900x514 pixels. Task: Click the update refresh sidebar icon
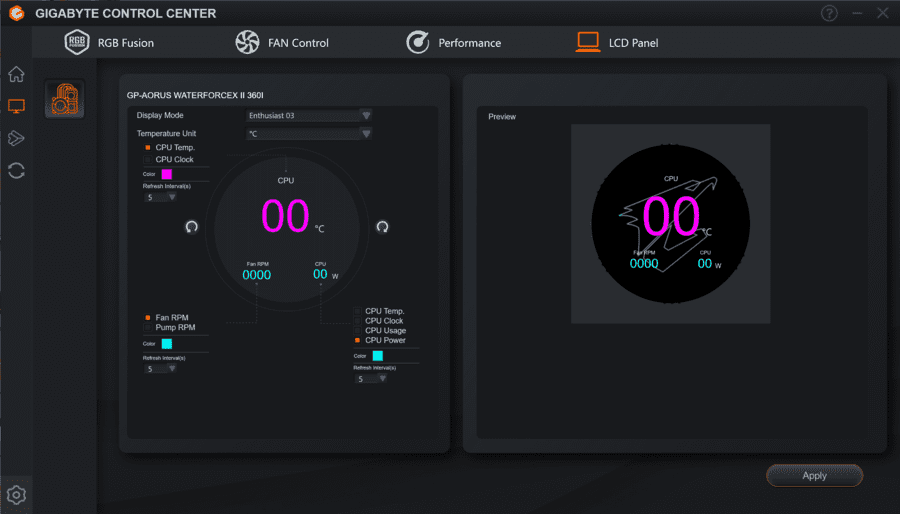pos(16,170)
